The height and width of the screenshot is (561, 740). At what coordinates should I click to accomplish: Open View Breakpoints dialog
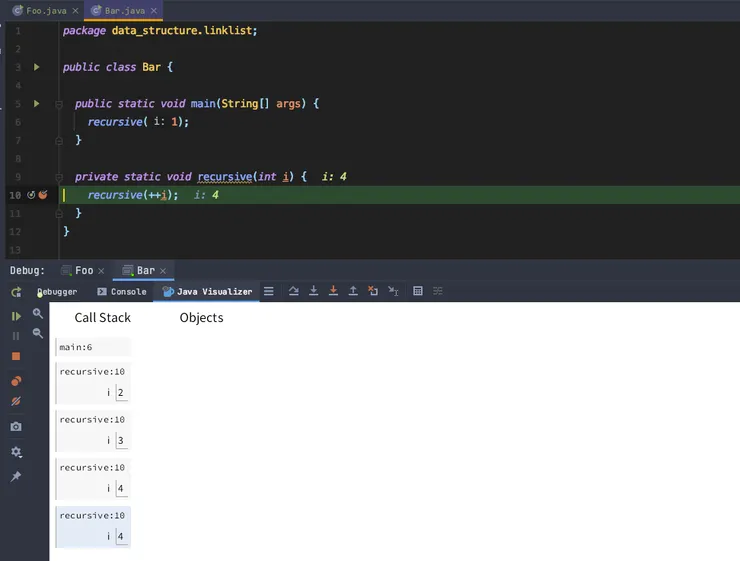[x=16, y=381]
